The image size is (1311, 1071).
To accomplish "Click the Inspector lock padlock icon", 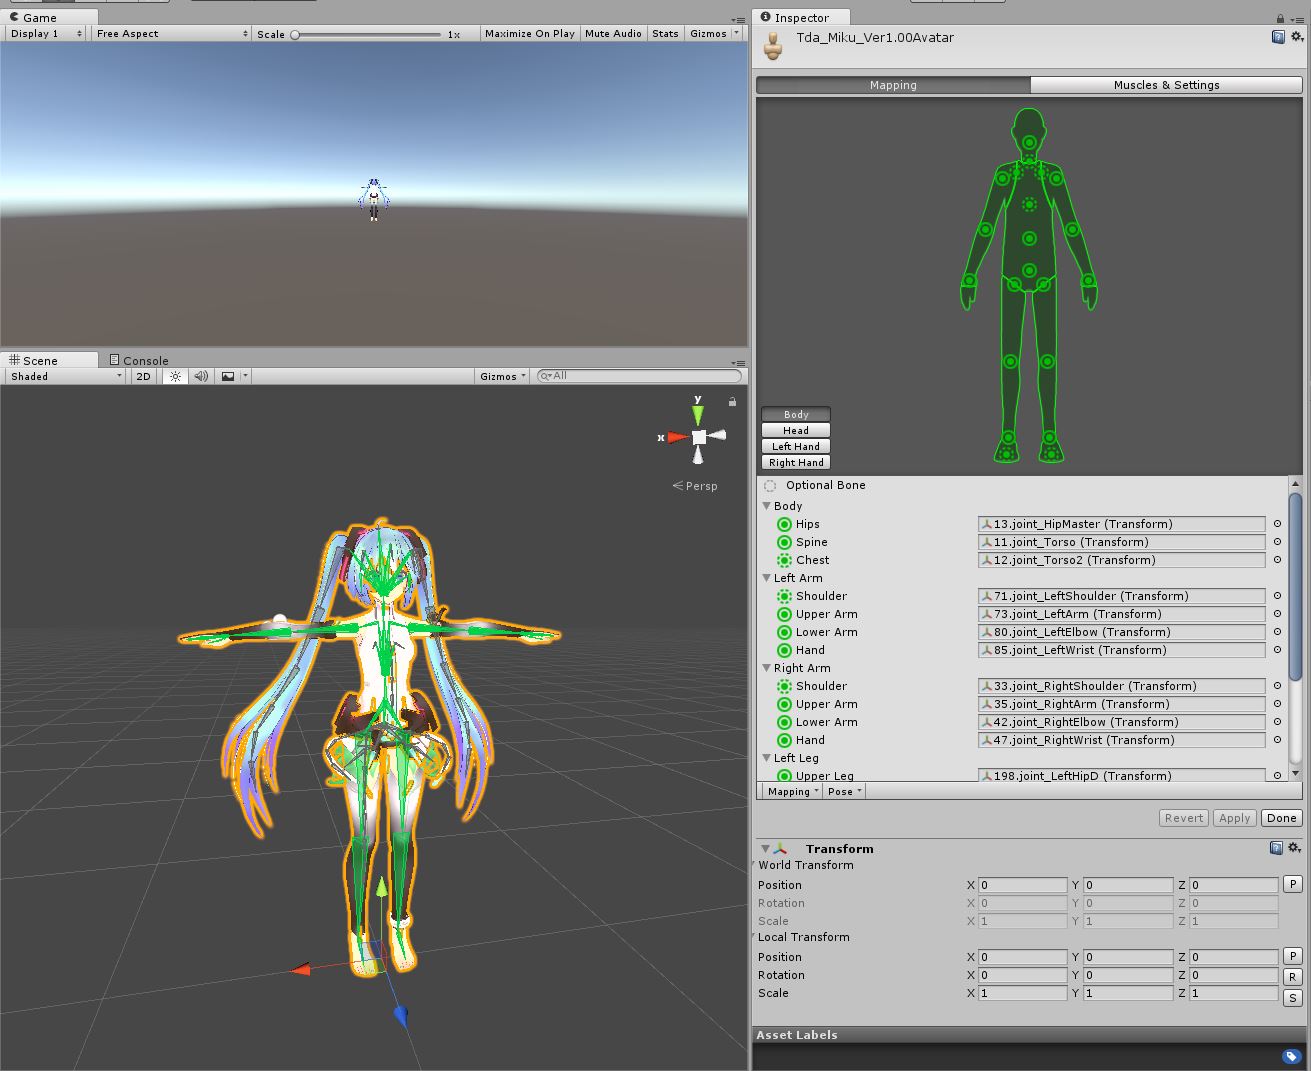I will pyautogui.click(x=1278, y=17).
